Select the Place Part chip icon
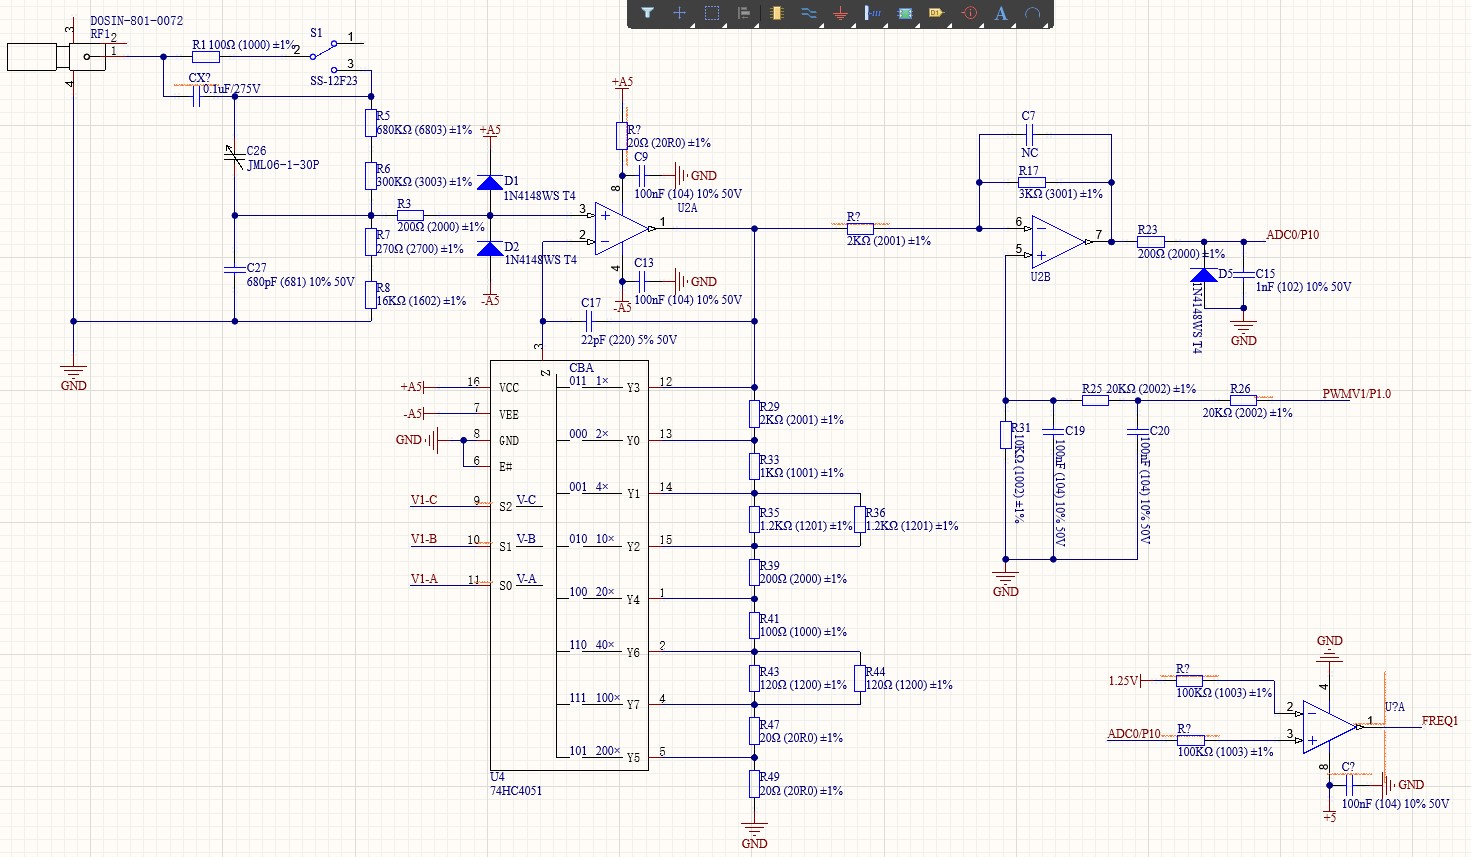The height and width of the screenshot is (857, 1471). tap(777, 13)
